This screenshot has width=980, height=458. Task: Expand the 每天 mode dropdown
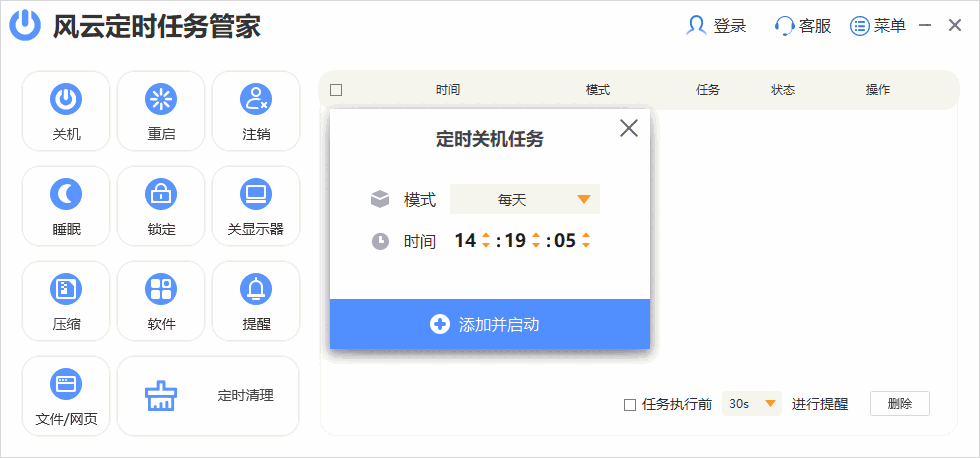click(525, 199)
